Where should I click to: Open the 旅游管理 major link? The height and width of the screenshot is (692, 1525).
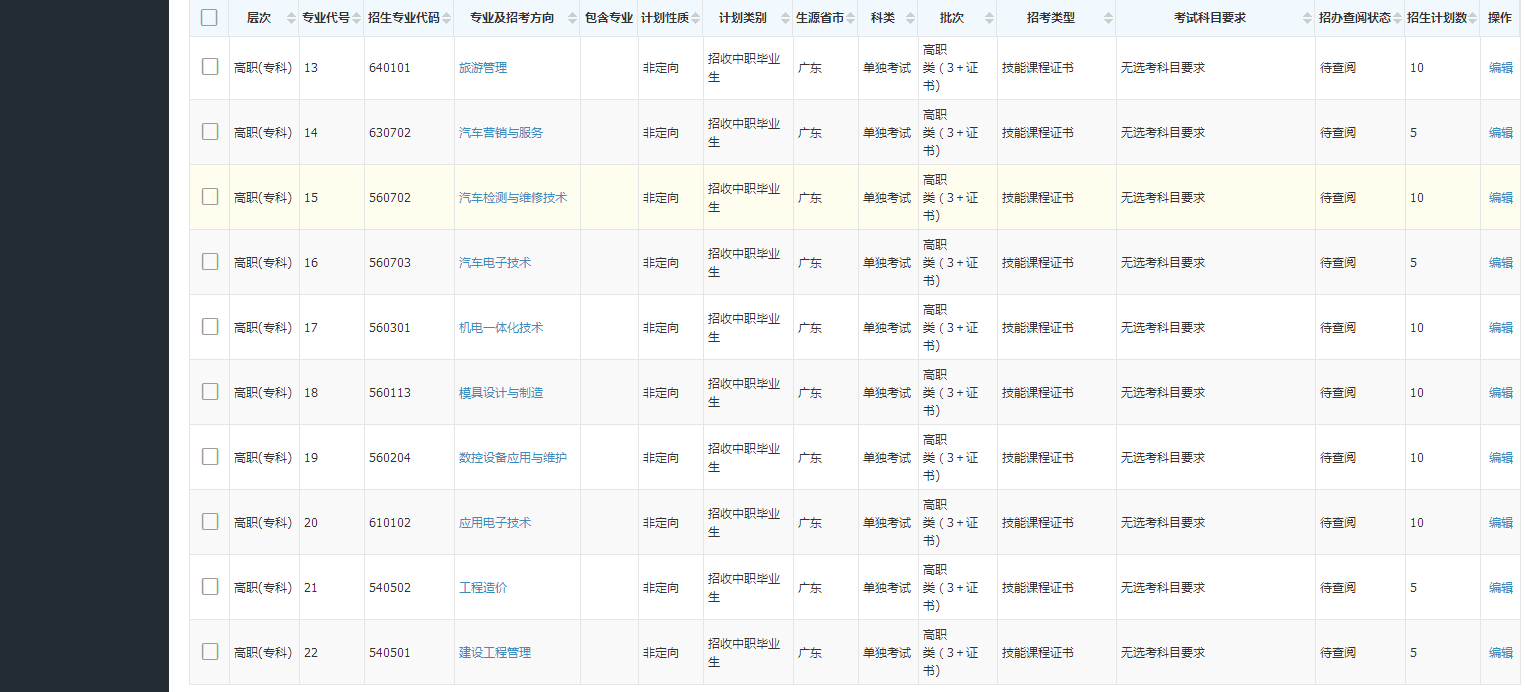coord(483,68)
